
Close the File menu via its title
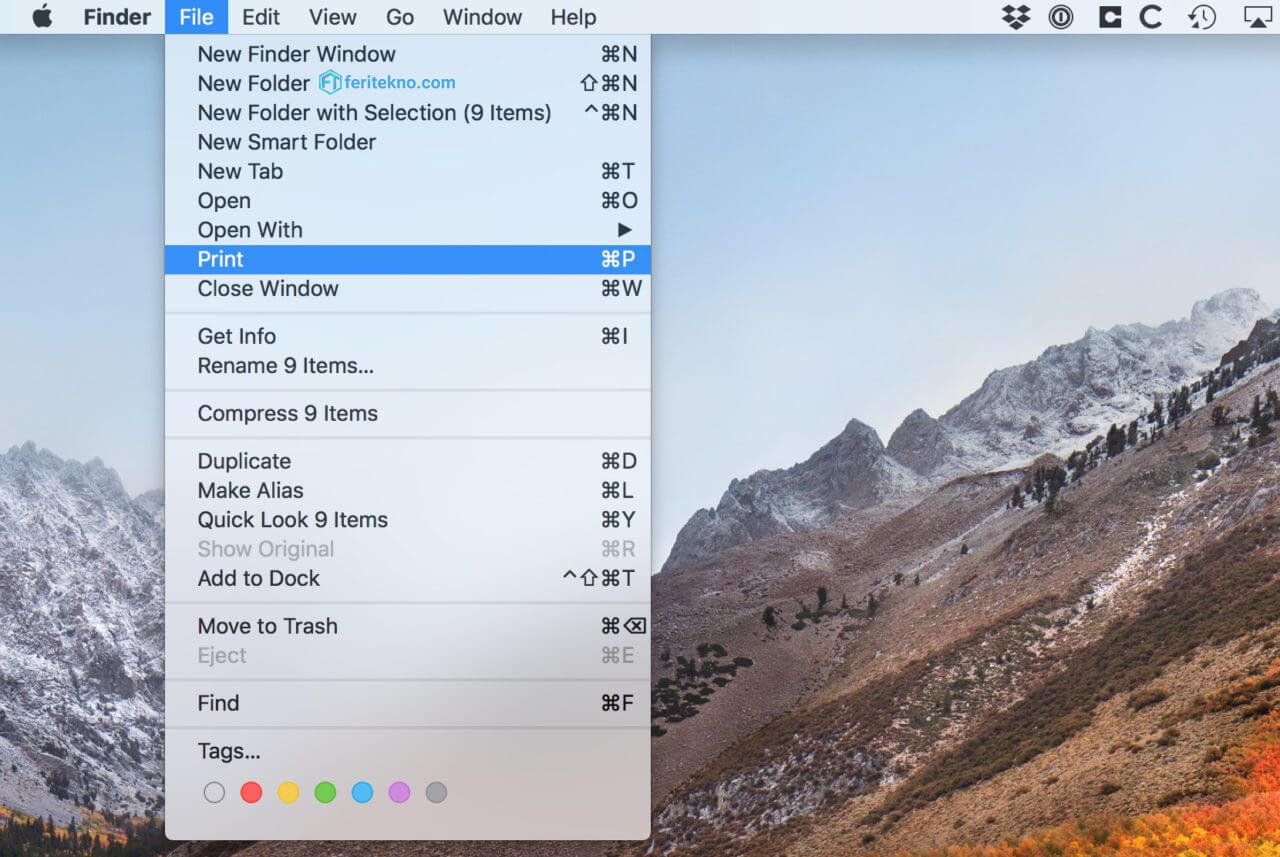196,17
